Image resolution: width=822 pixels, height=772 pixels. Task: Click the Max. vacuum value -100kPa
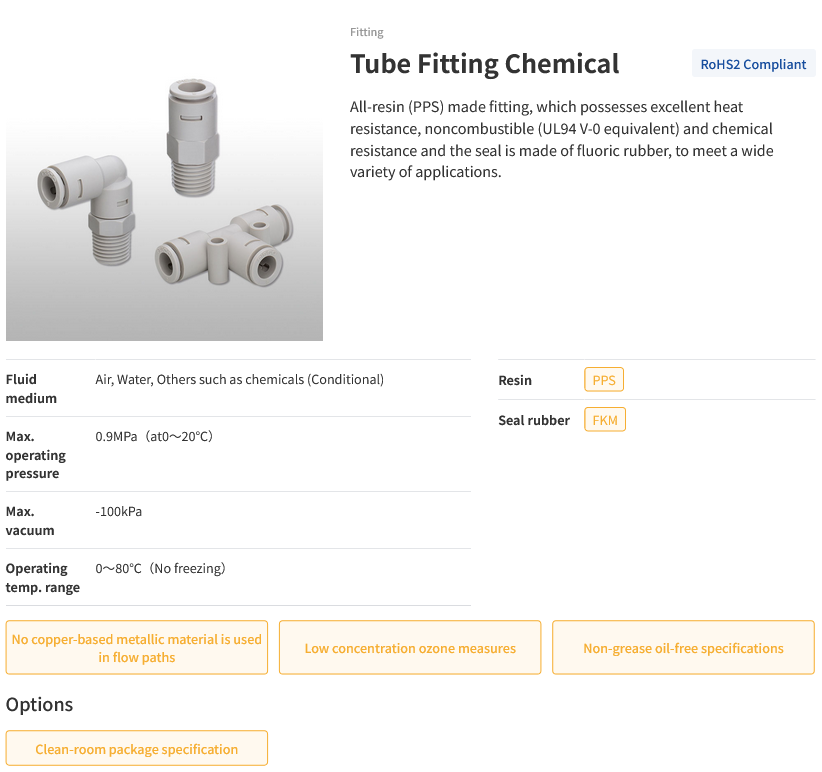[117, 511]
